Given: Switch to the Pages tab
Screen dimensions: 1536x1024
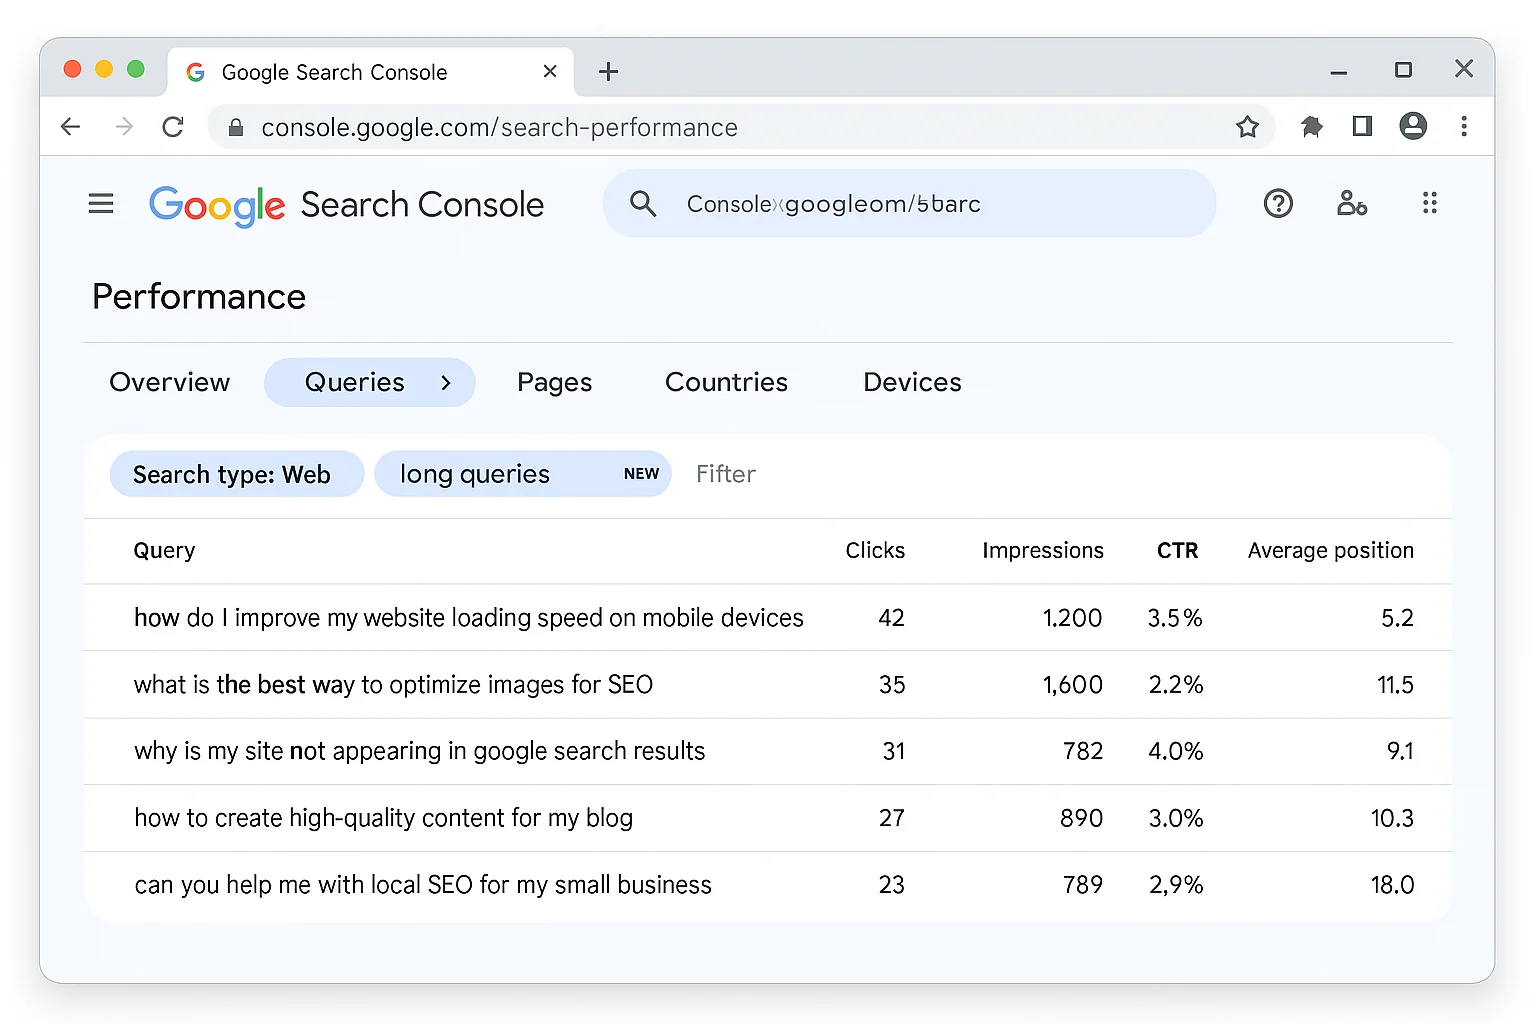Looking at the screenshot, I should 554,382.
